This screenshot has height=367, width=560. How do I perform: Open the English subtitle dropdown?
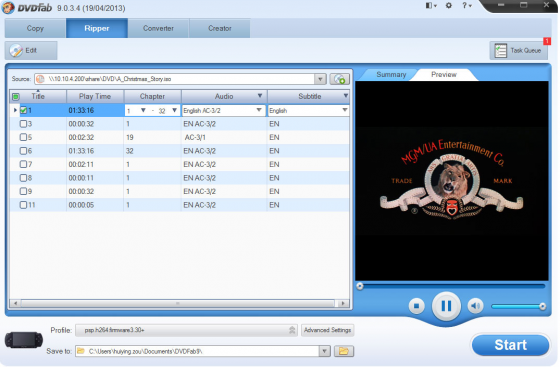point(345,110)
